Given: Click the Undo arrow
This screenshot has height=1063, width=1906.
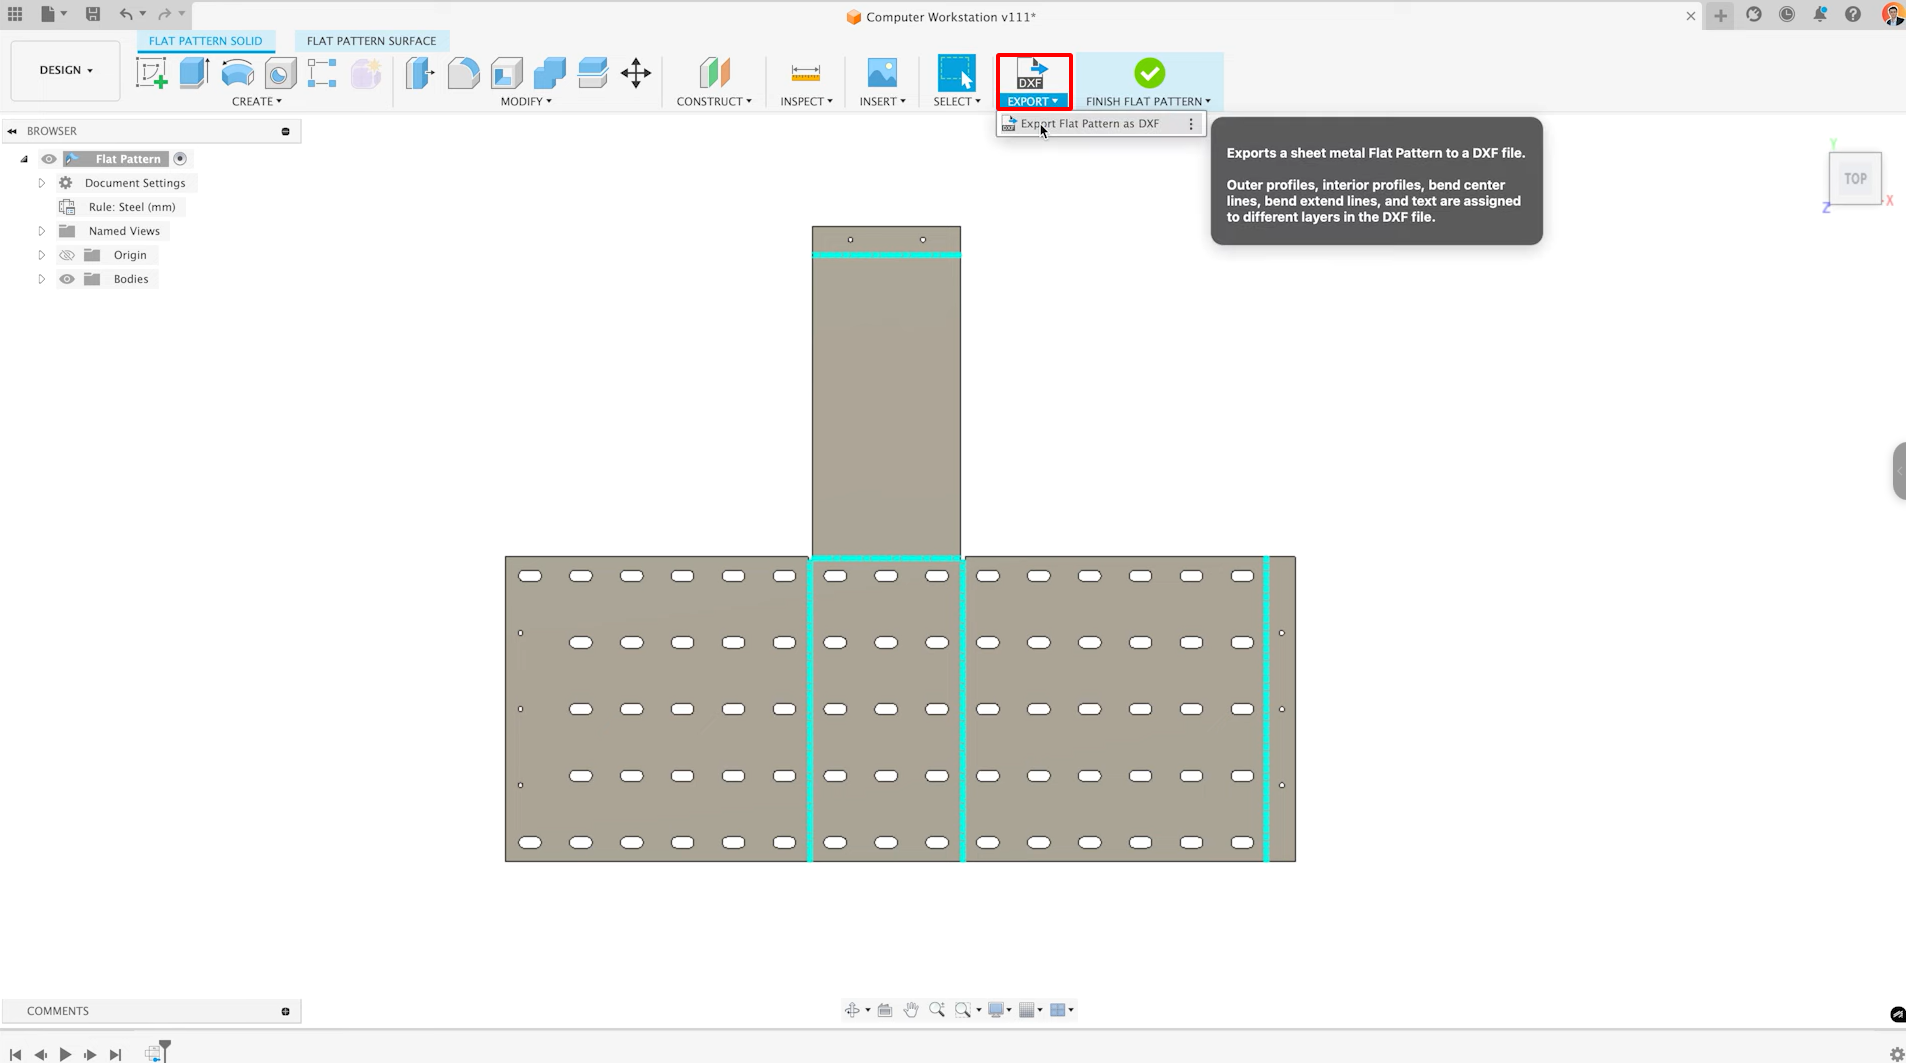Looking at the screenshot, I should [x=126, y=14].
